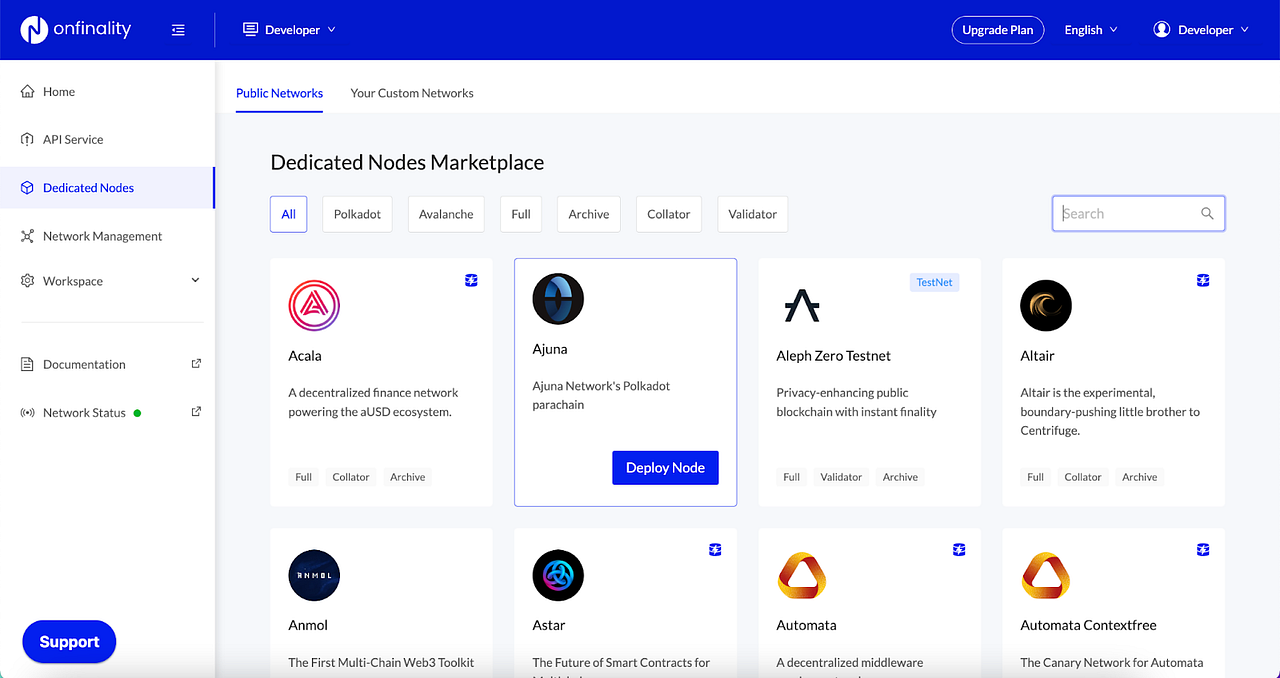Click the Network Management icon
The width and height of the screenshot is (1280, 678).
tap(28, 236)
